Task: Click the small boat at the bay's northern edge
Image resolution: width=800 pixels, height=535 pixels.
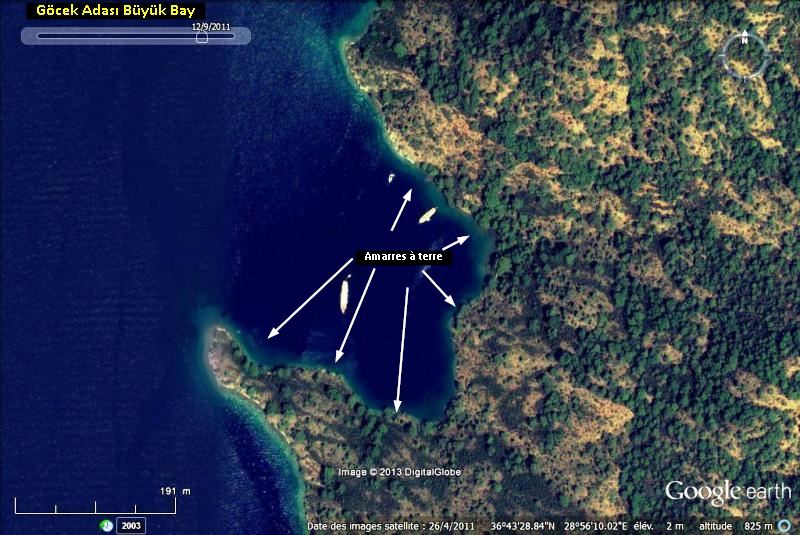Action: [391, 178]
